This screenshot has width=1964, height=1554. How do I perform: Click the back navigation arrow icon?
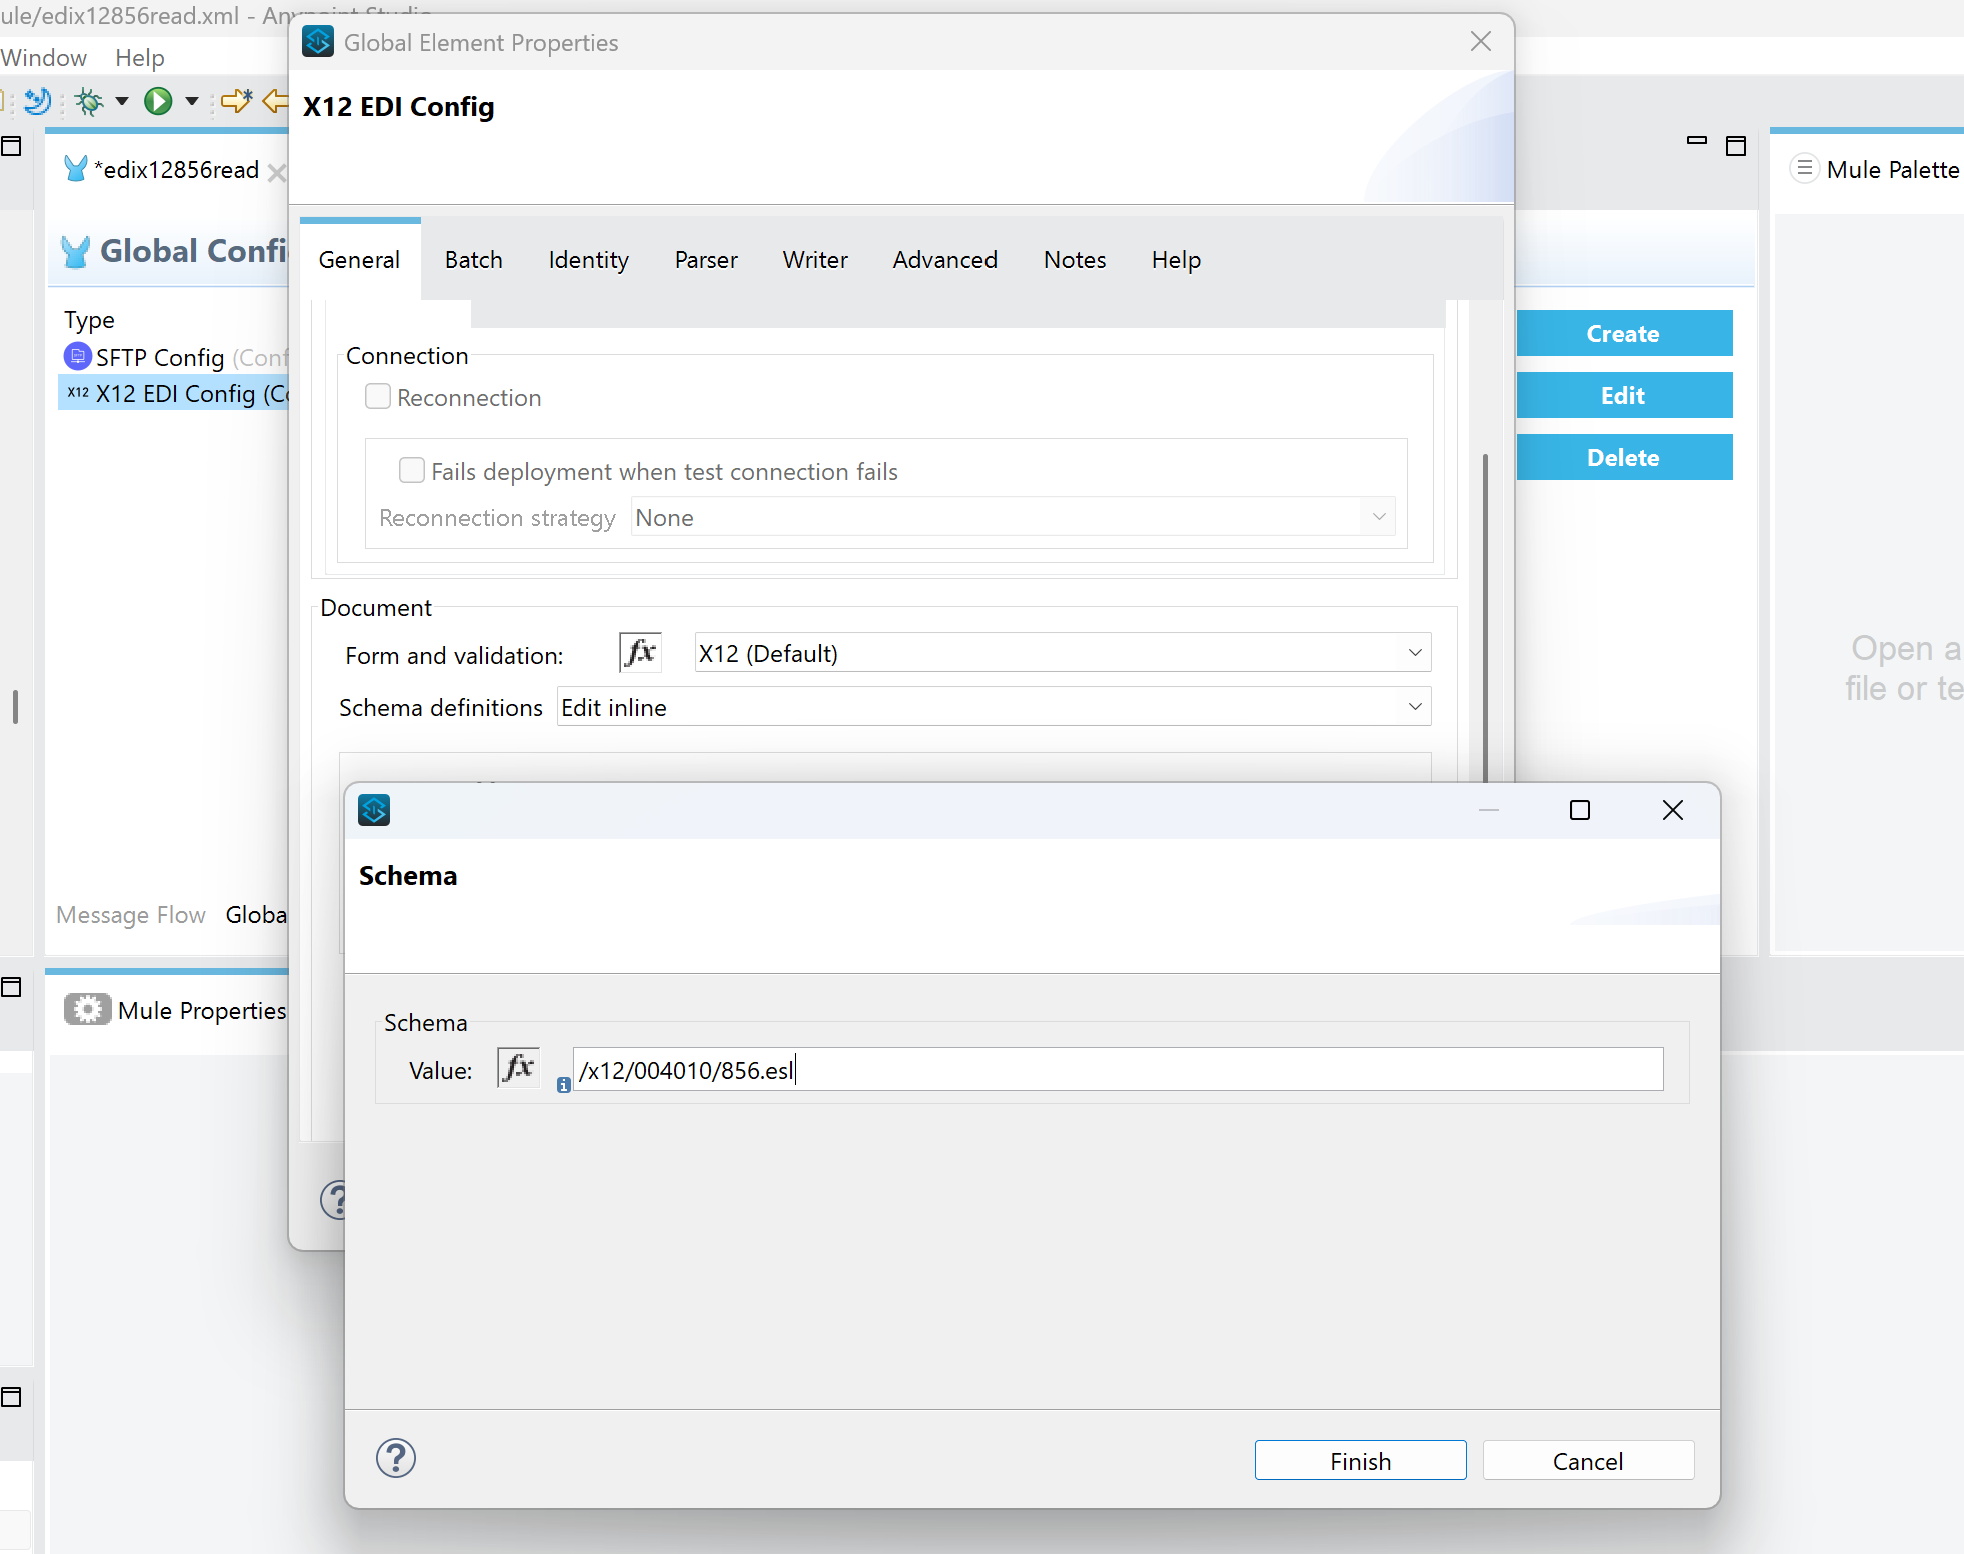coord(277,101)
